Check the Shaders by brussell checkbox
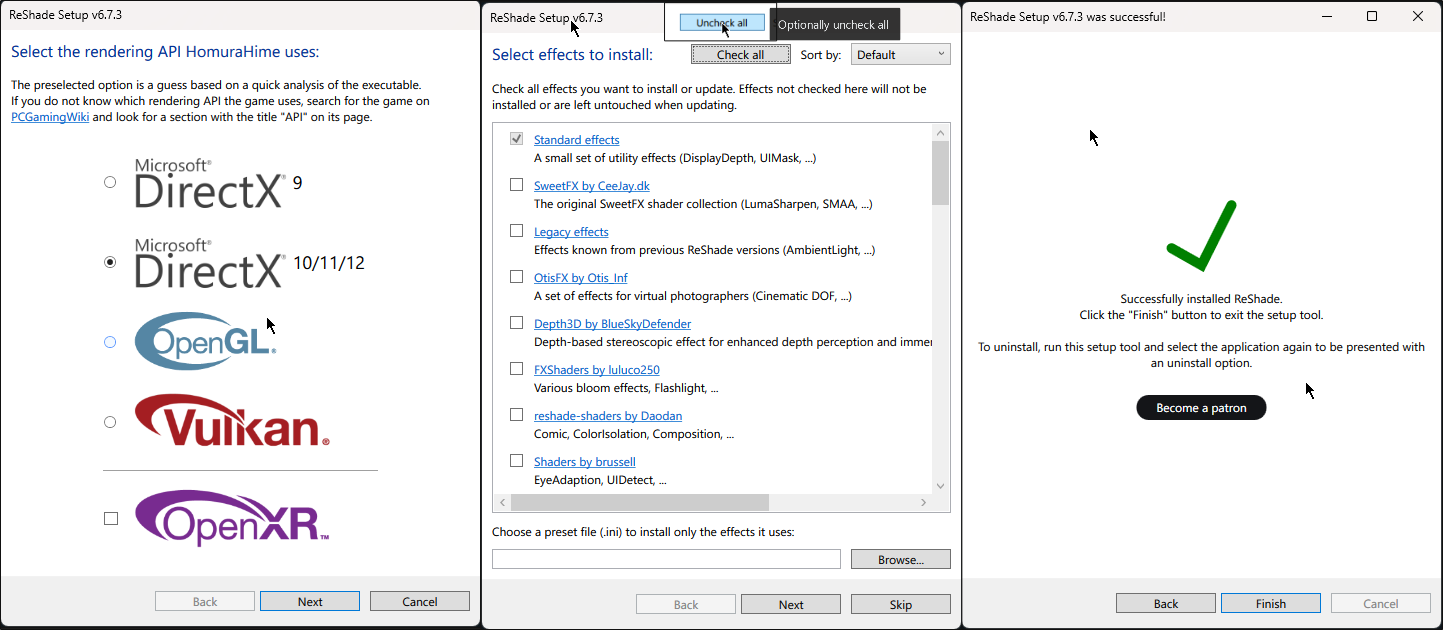1443x630 pixels. [x=517, y=461]
